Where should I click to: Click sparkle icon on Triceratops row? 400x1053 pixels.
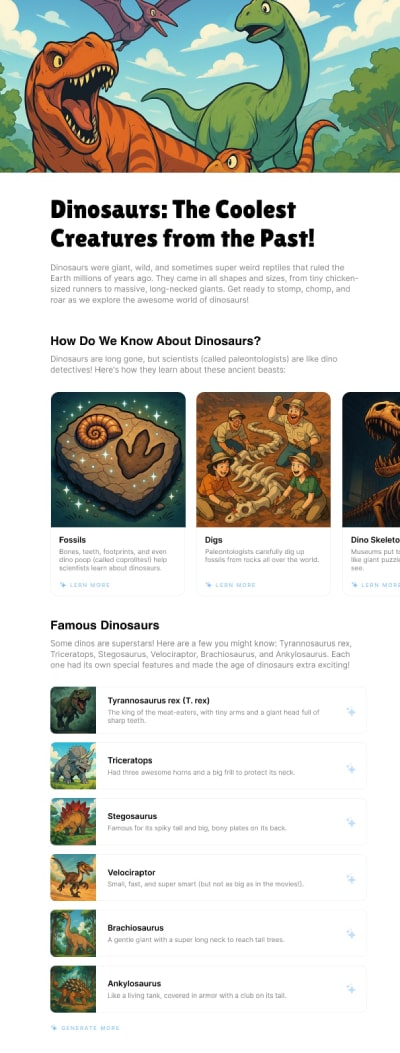tap(350, 767)
